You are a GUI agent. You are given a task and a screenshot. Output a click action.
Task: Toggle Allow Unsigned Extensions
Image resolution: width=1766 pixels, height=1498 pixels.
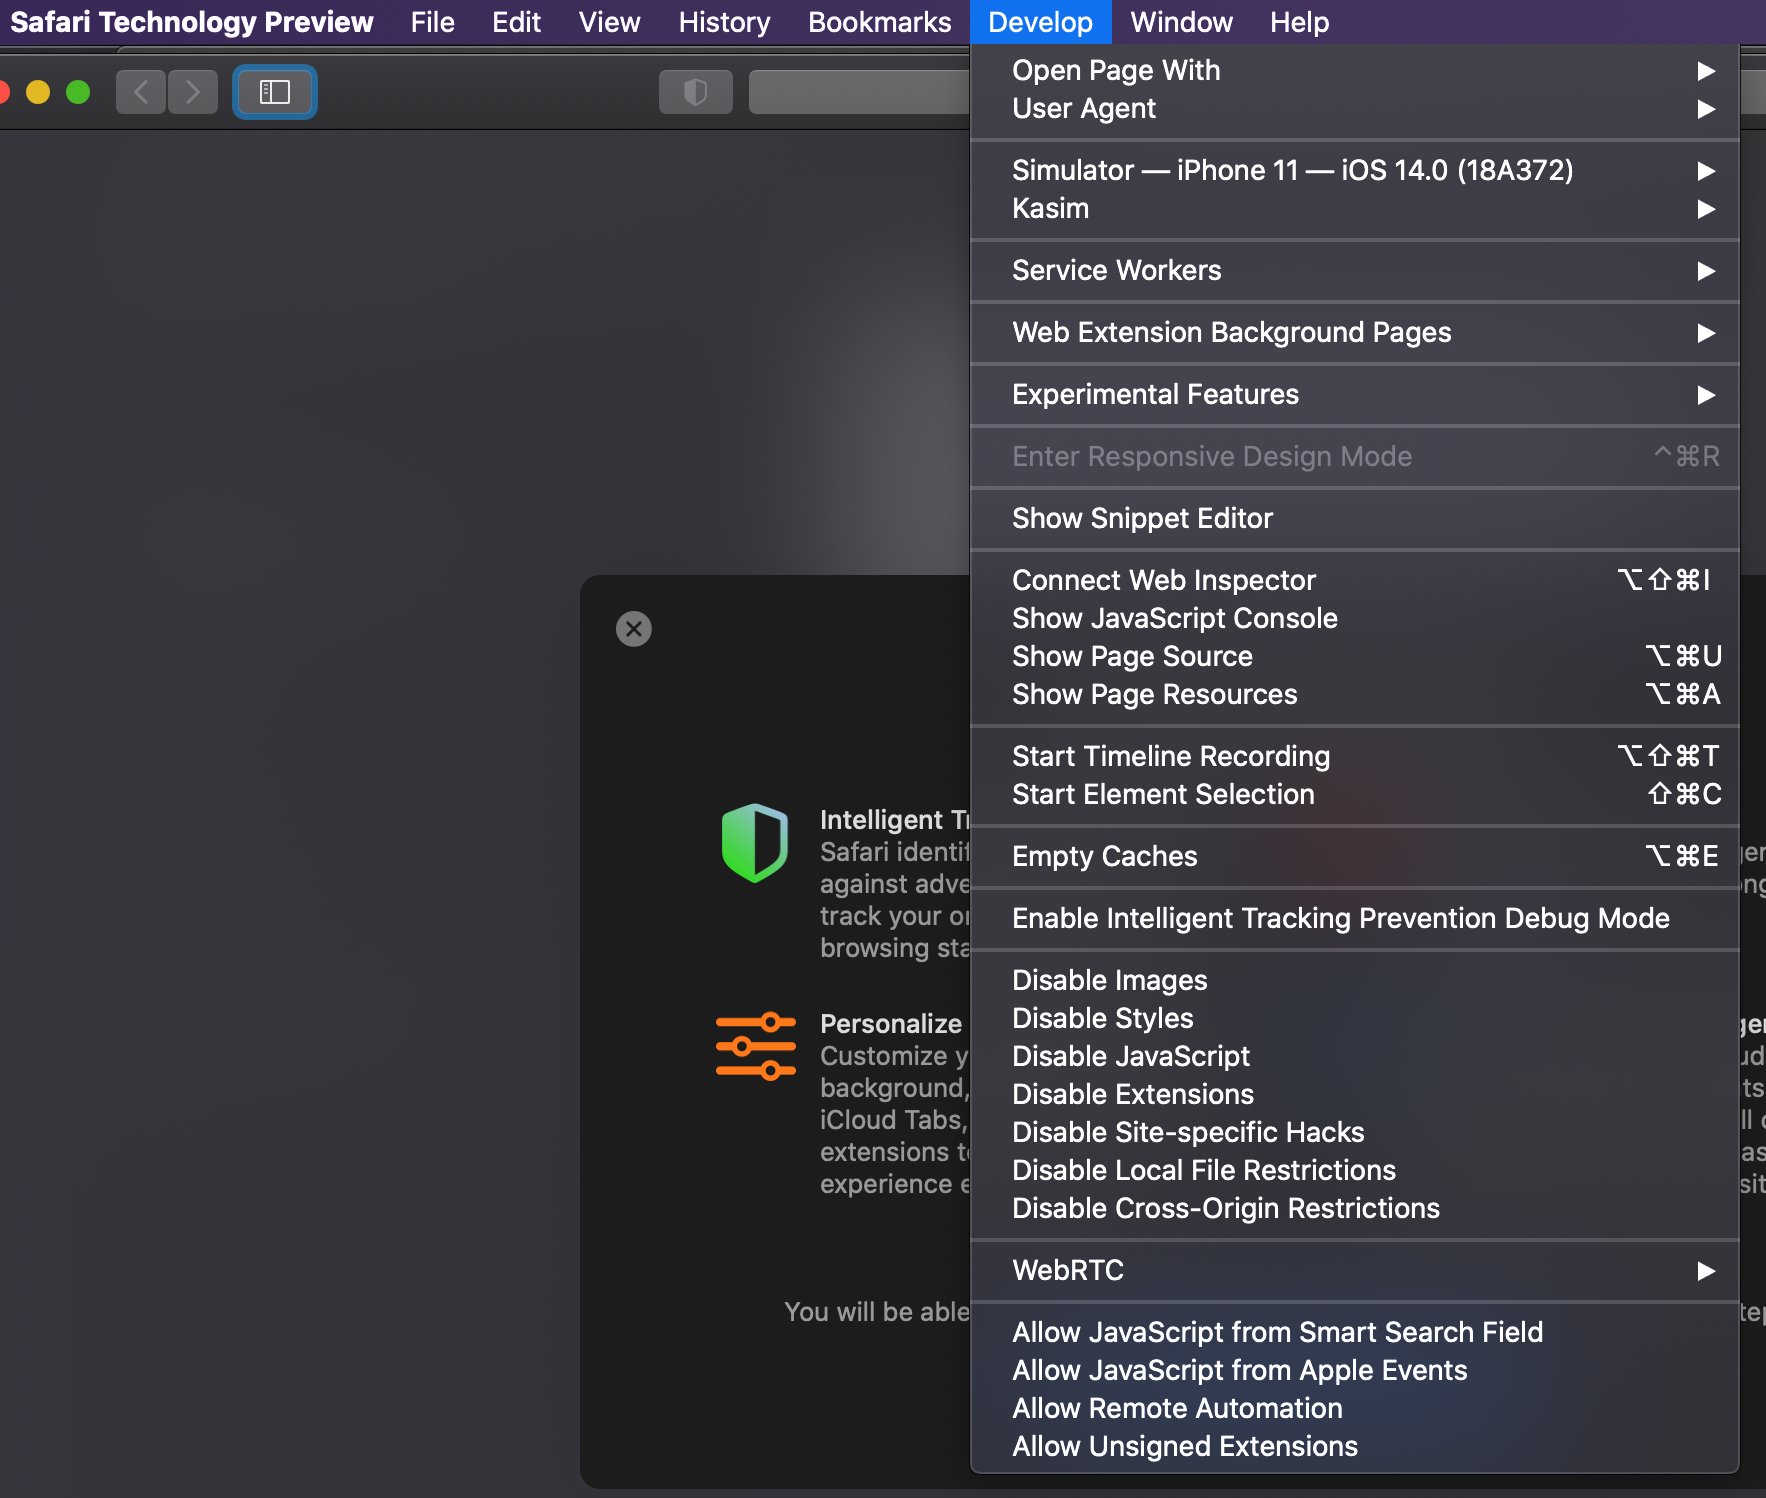click(1355, 1446)
